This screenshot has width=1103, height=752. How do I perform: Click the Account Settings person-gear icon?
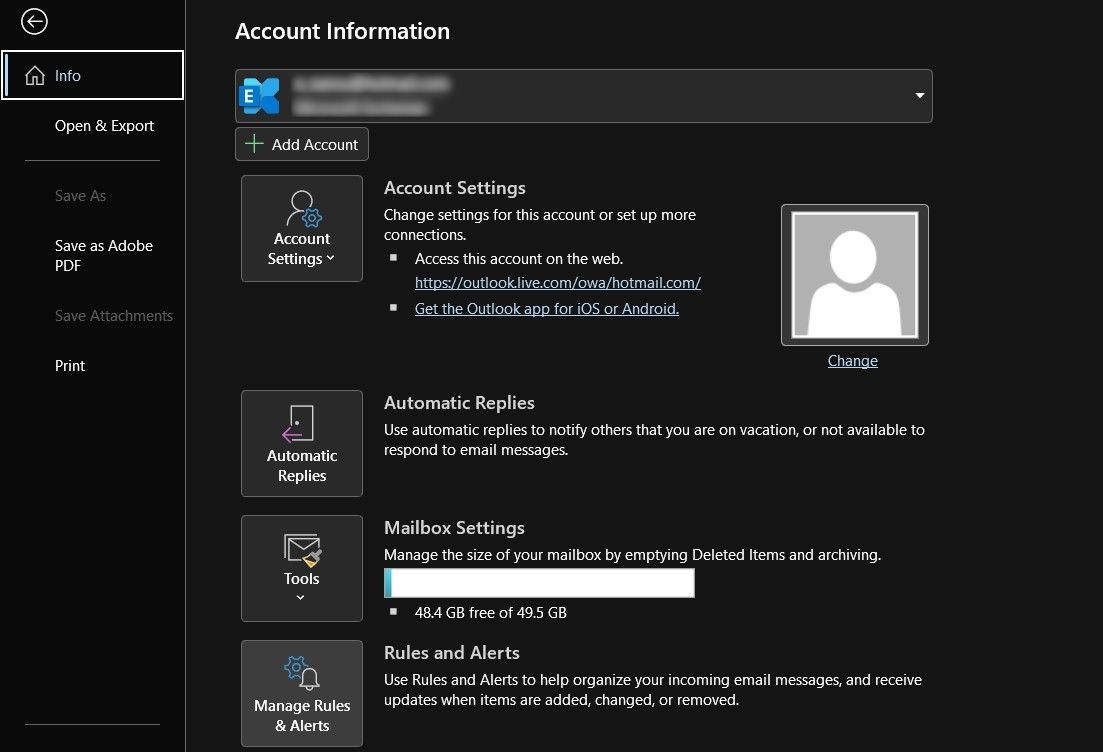(x=303, y=208)
